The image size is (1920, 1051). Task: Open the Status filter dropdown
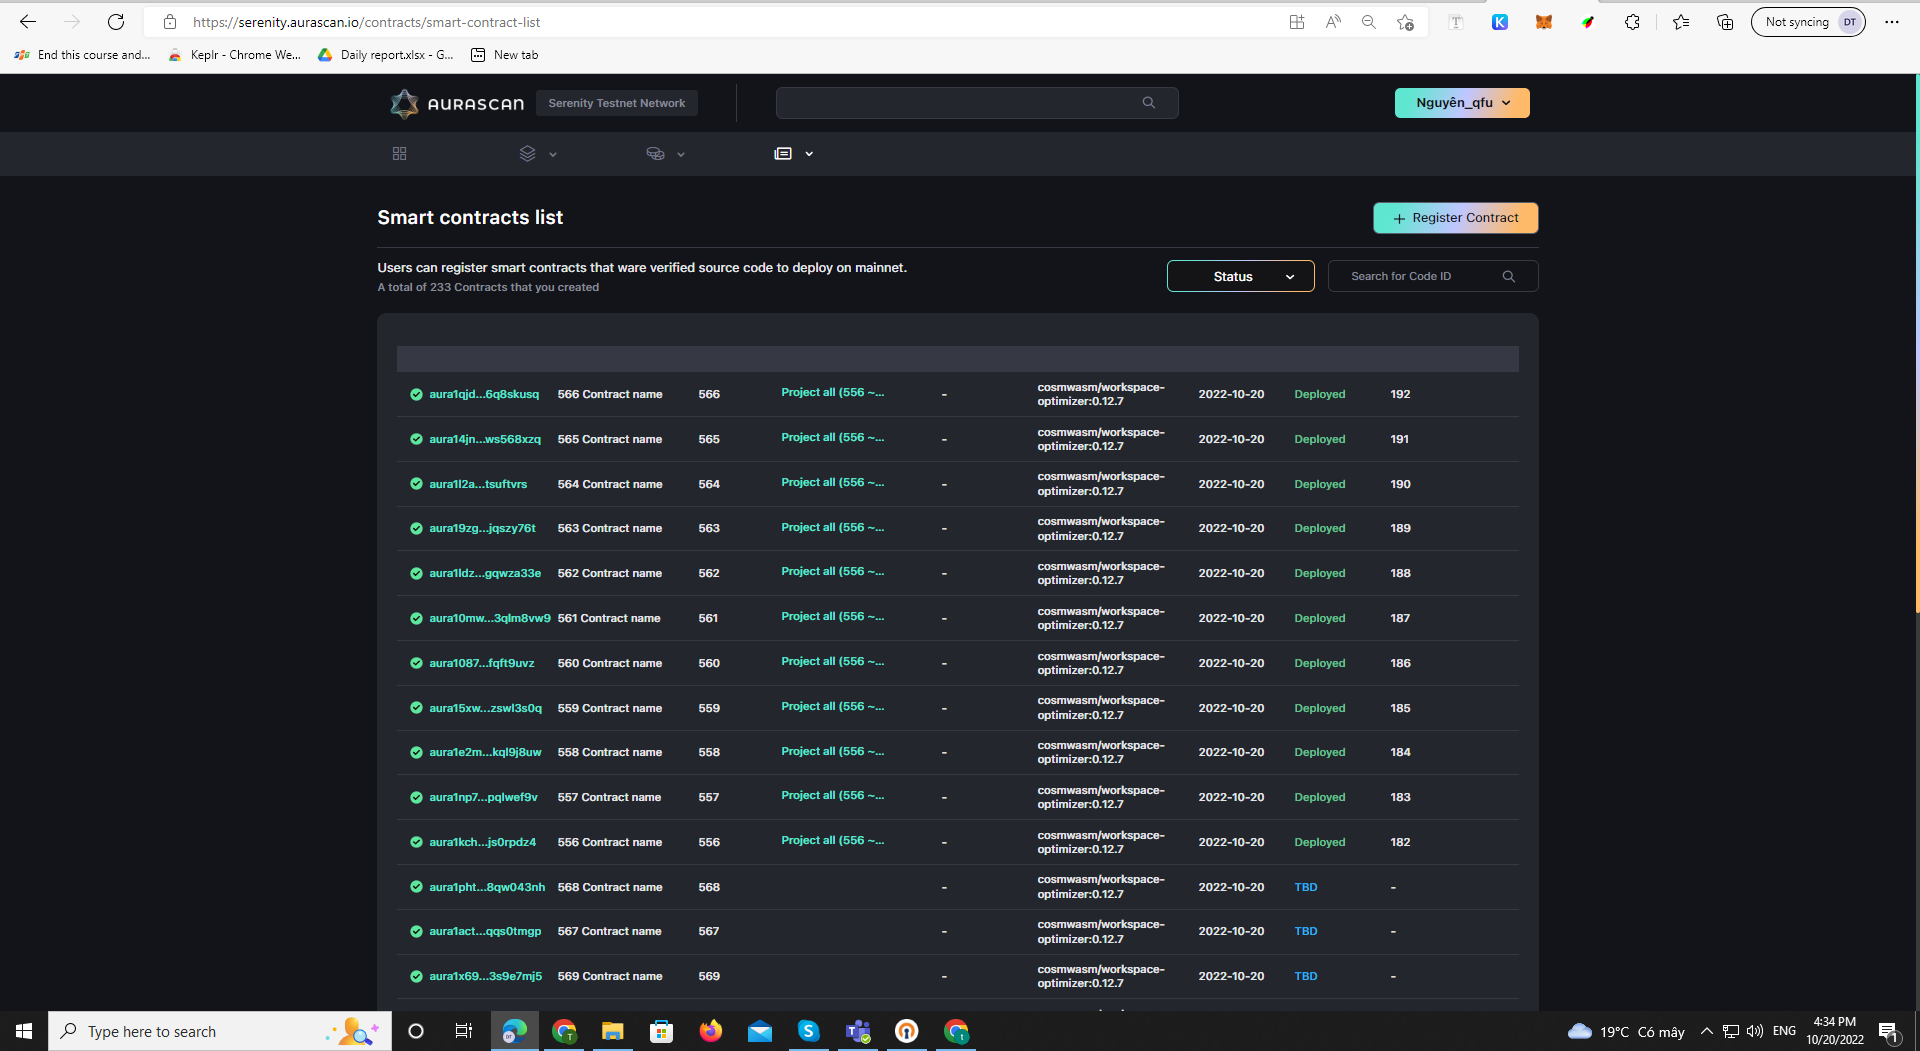pyautogui.click(x=1240, y=276)
